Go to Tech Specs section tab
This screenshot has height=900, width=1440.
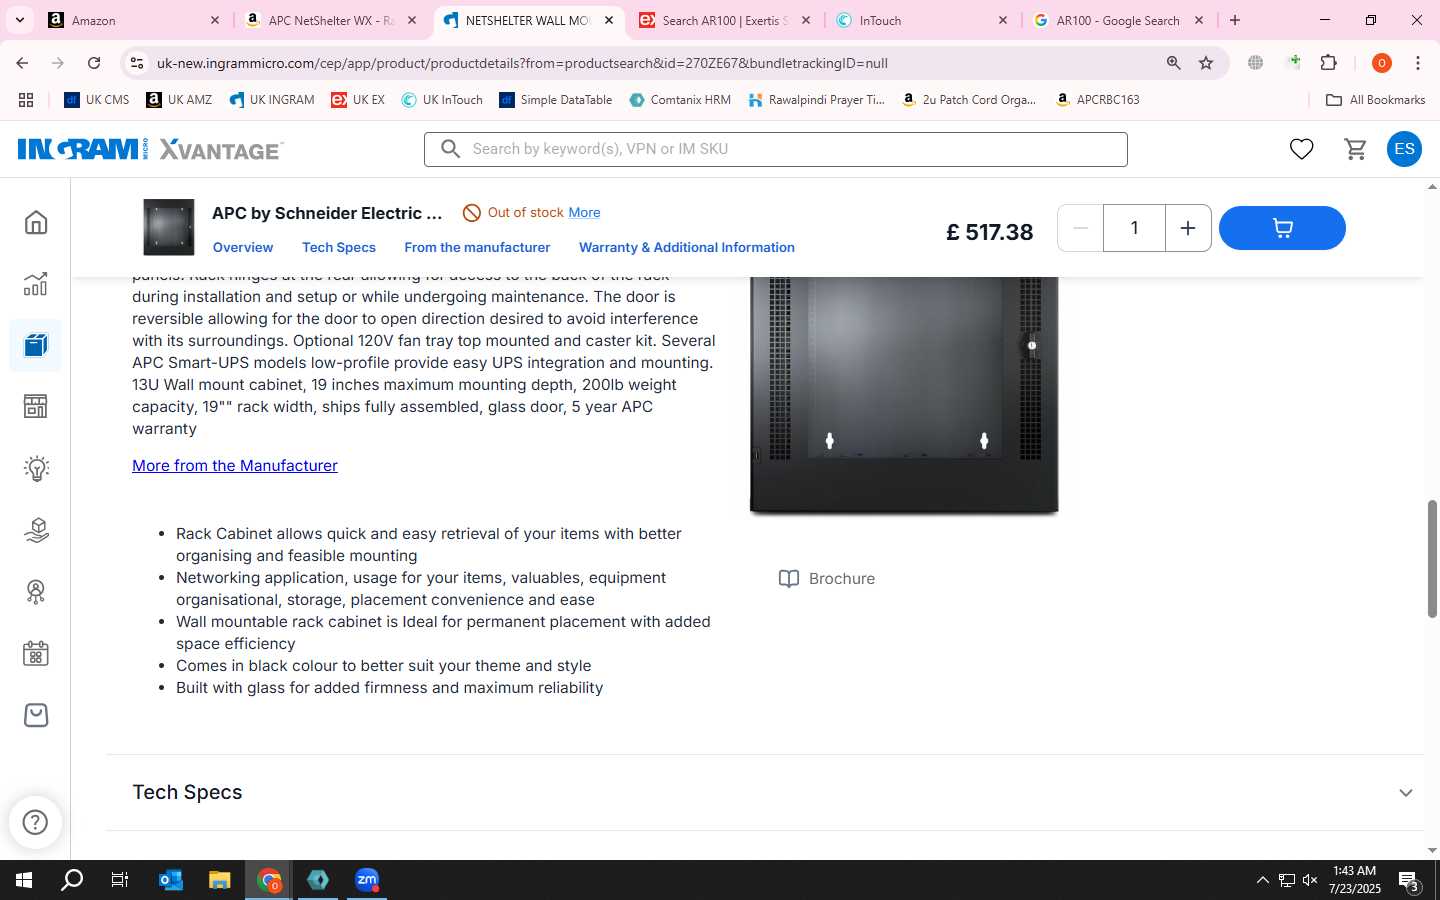pyautogui.click(x=339, y=247)
